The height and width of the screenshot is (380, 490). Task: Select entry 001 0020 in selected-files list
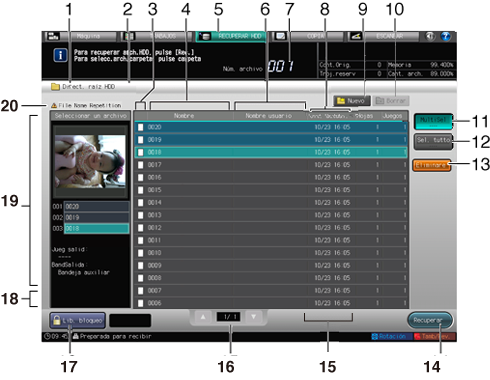[96, 207]
